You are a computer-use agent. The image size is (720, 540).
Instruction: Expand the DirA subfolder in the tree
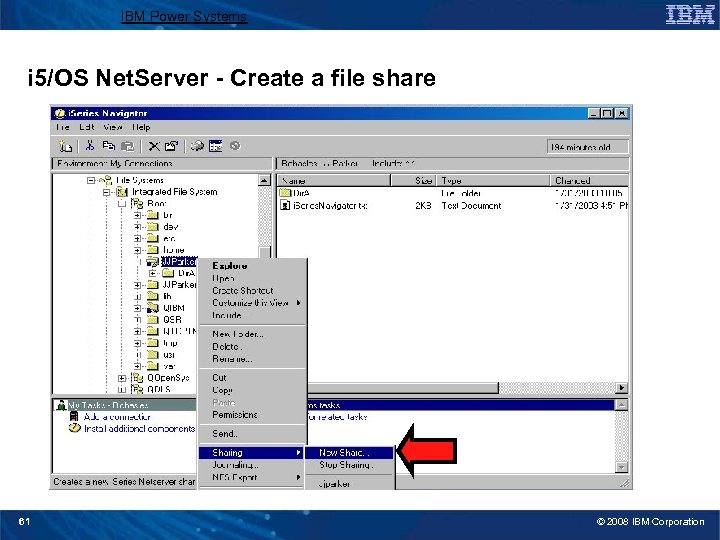(153, 273)
